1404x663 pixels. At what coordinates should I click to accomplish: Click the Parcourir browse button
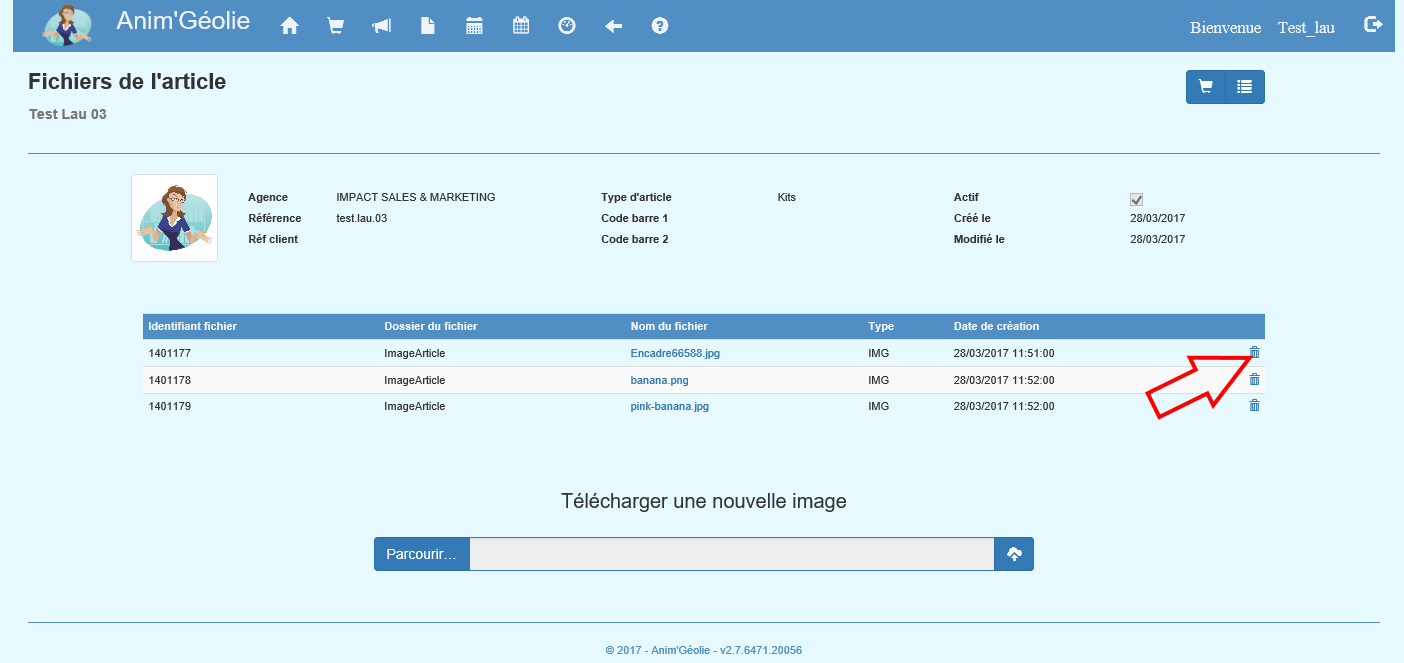click(421, 554)
